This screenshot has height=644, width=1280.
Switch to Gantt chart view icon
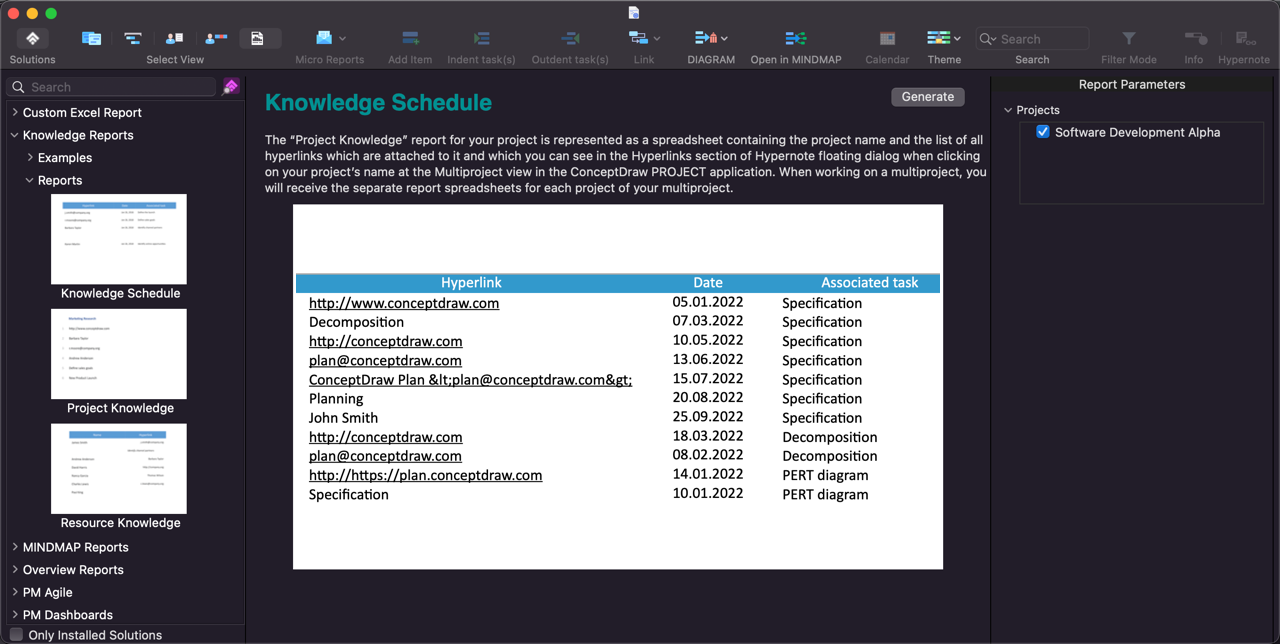(x=133, y=38)
